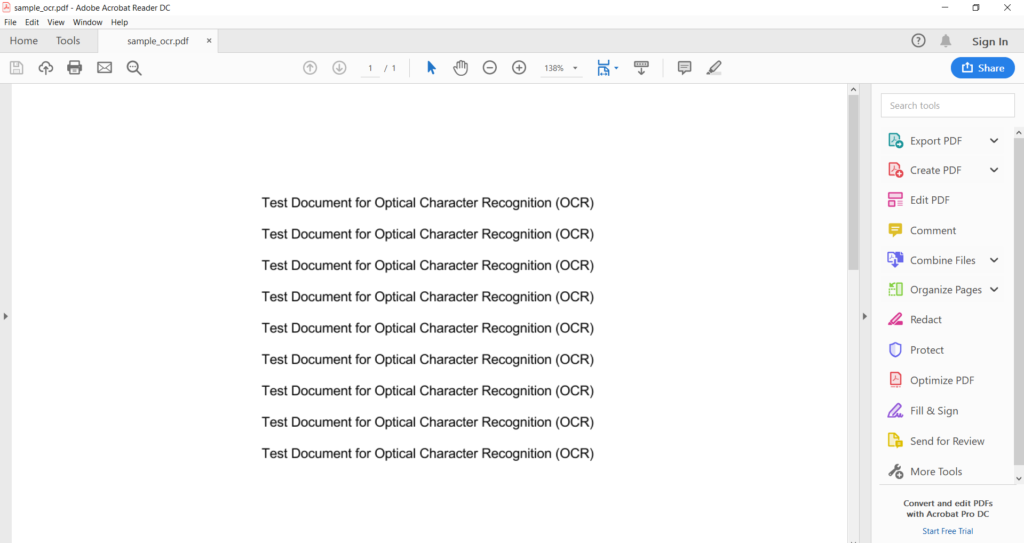Image resolution: width=1024 pixels, height=543 pixels.
Task: Expand Create PDF chevron
Action: tap(994, 170)
